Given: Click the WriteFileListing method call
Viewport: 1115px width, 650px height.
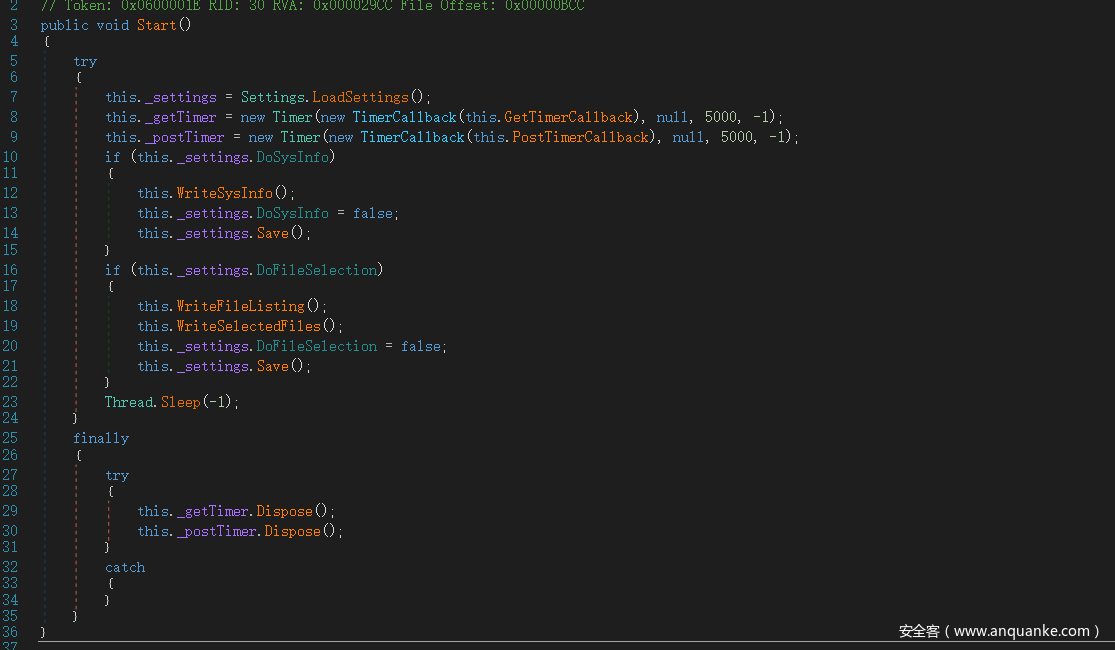Looking at the screenshot, I should click(x=240, y=306).
